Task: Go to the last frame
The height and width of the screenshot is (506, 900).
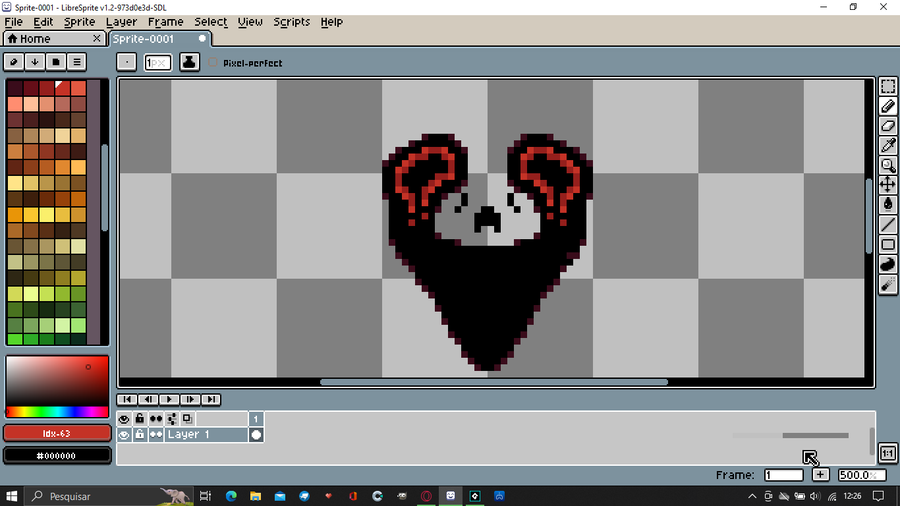Action: [211, 399]
